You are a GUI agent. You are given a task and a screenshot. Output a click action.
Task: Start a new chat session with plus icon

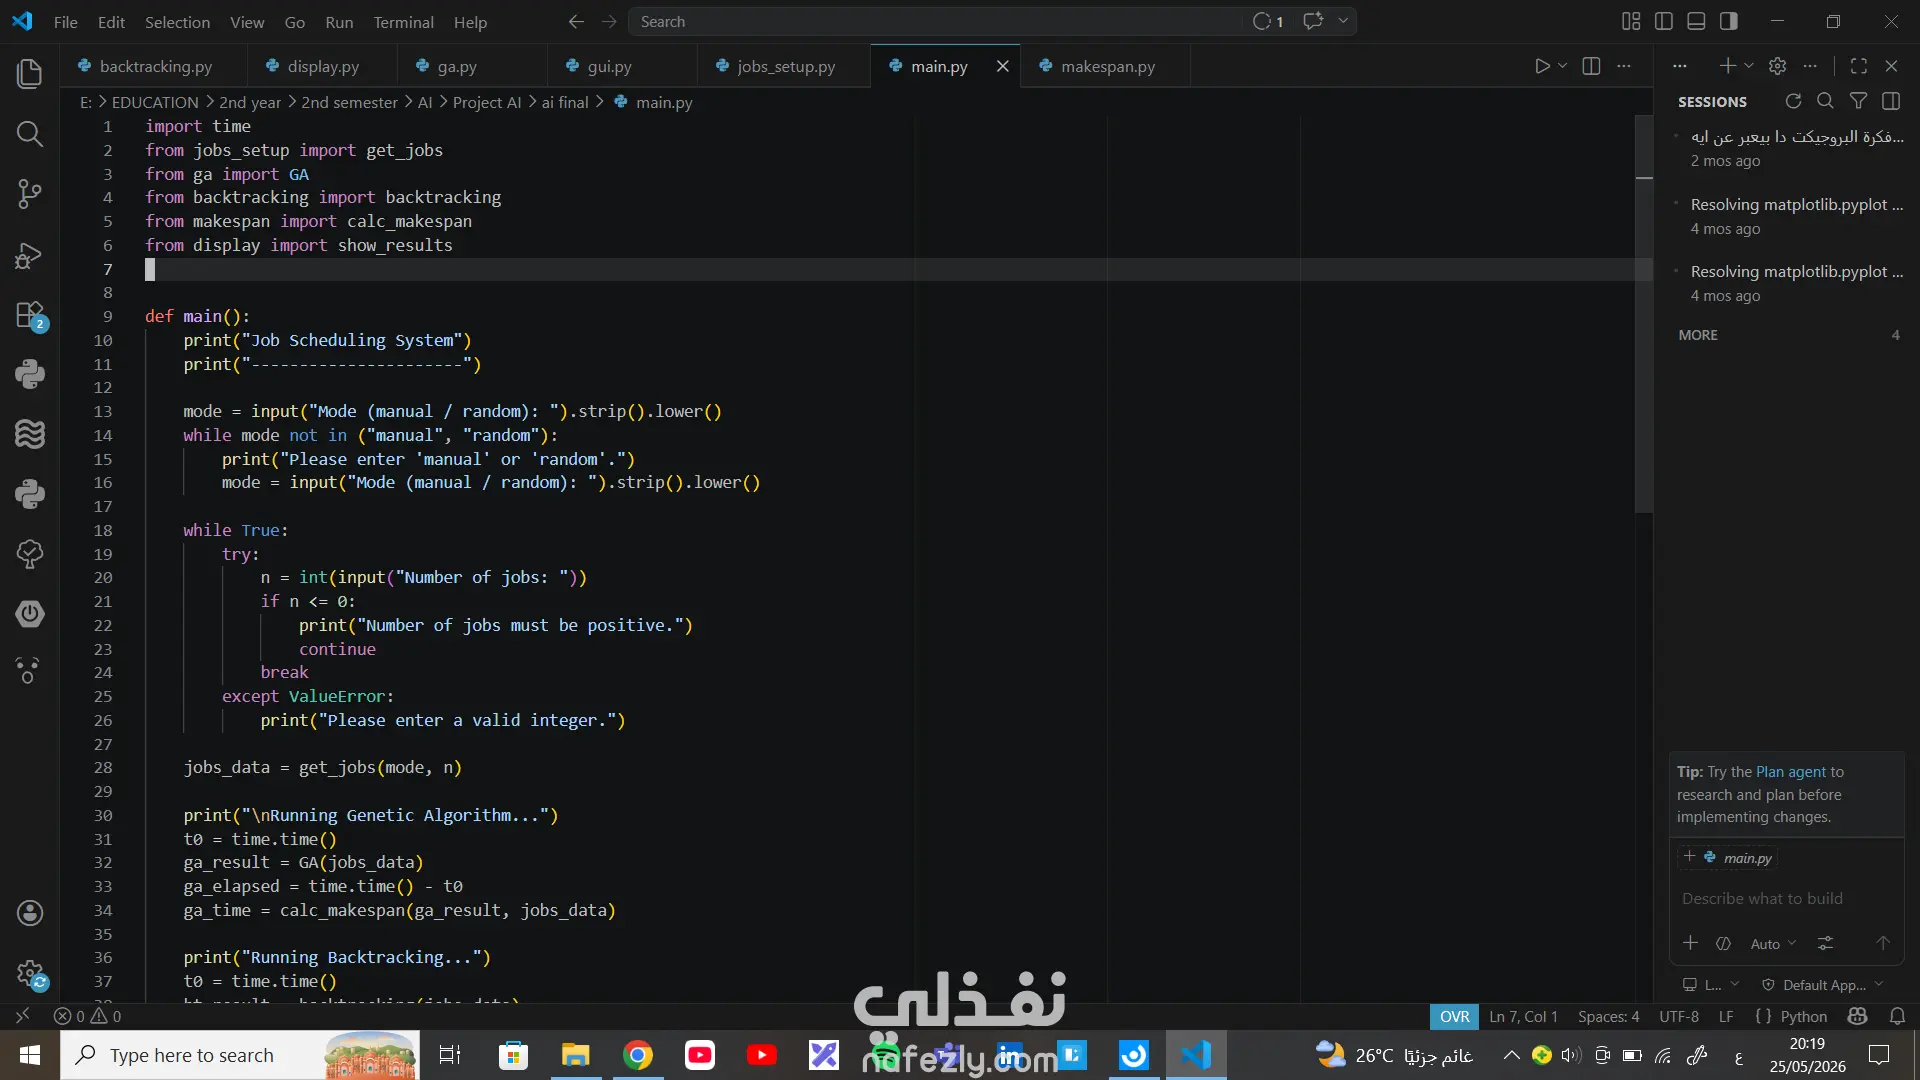1727,66
